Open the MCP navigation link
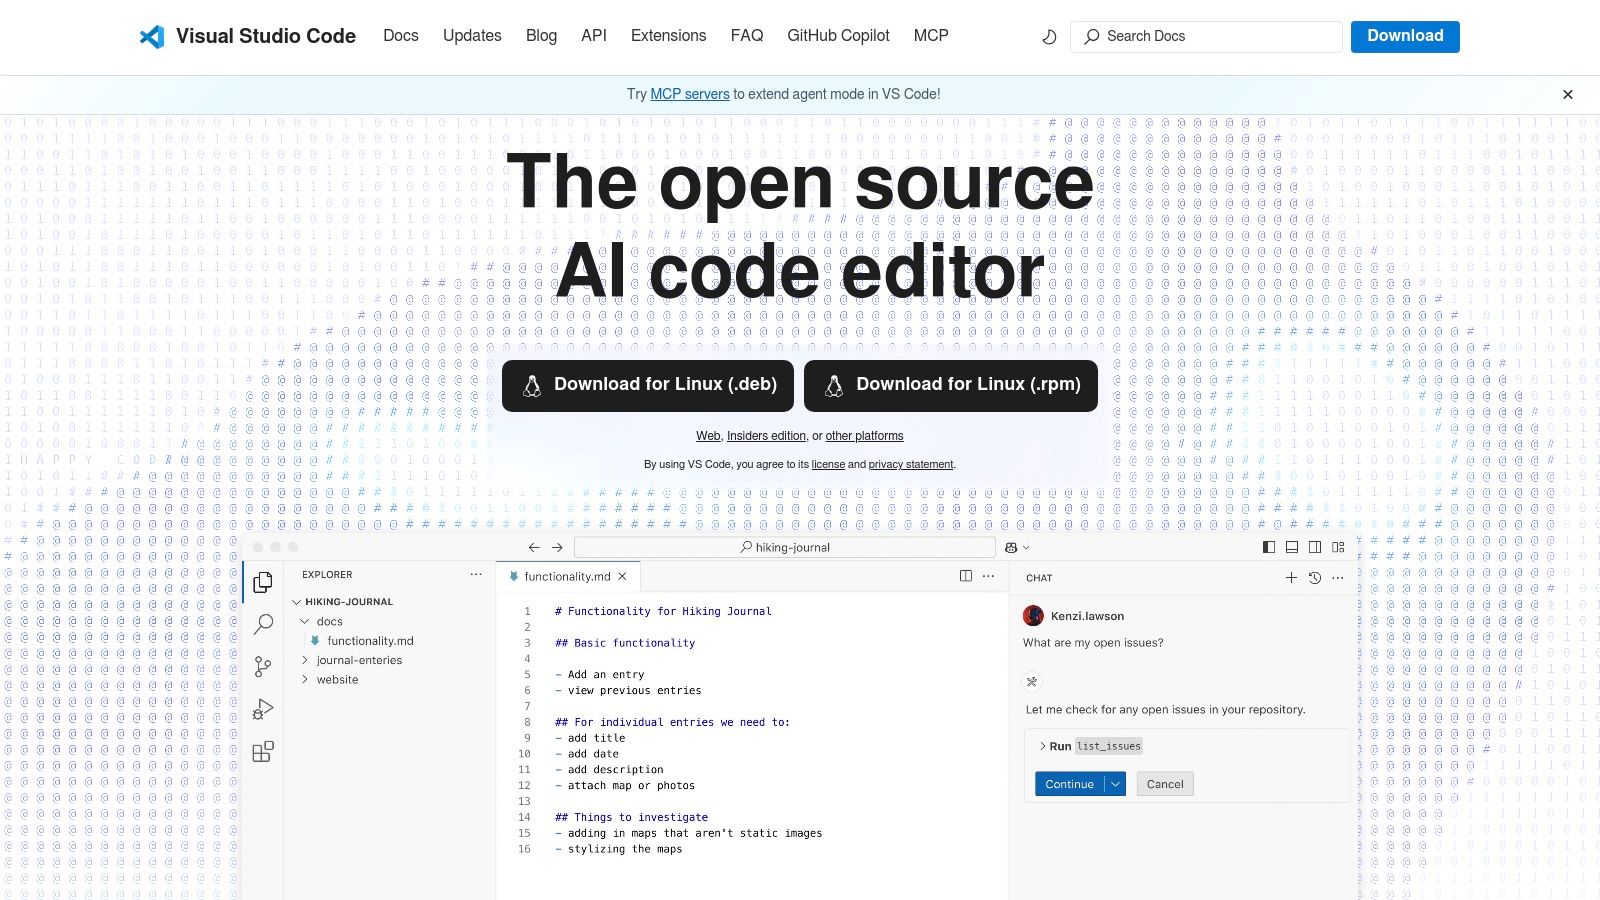The image size is (1600, 900). 931,36
